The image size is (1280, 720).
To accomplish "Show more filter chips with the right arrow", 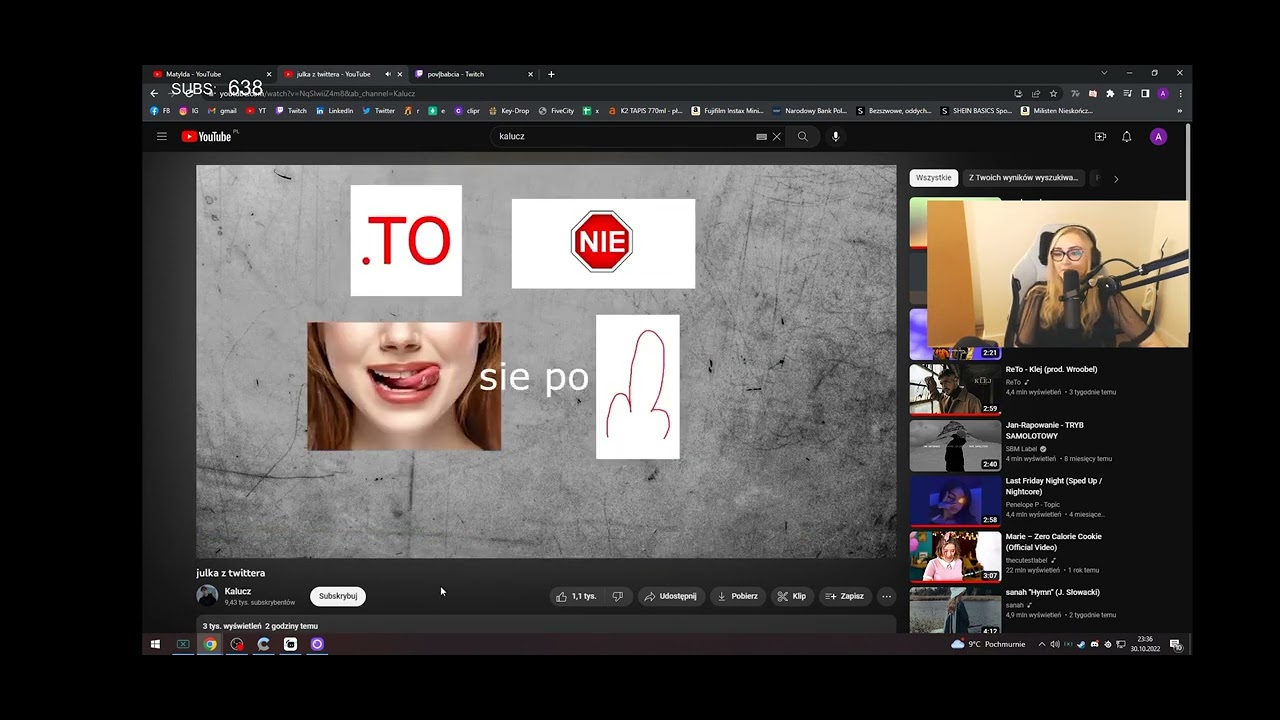I will click(1116, 178).
